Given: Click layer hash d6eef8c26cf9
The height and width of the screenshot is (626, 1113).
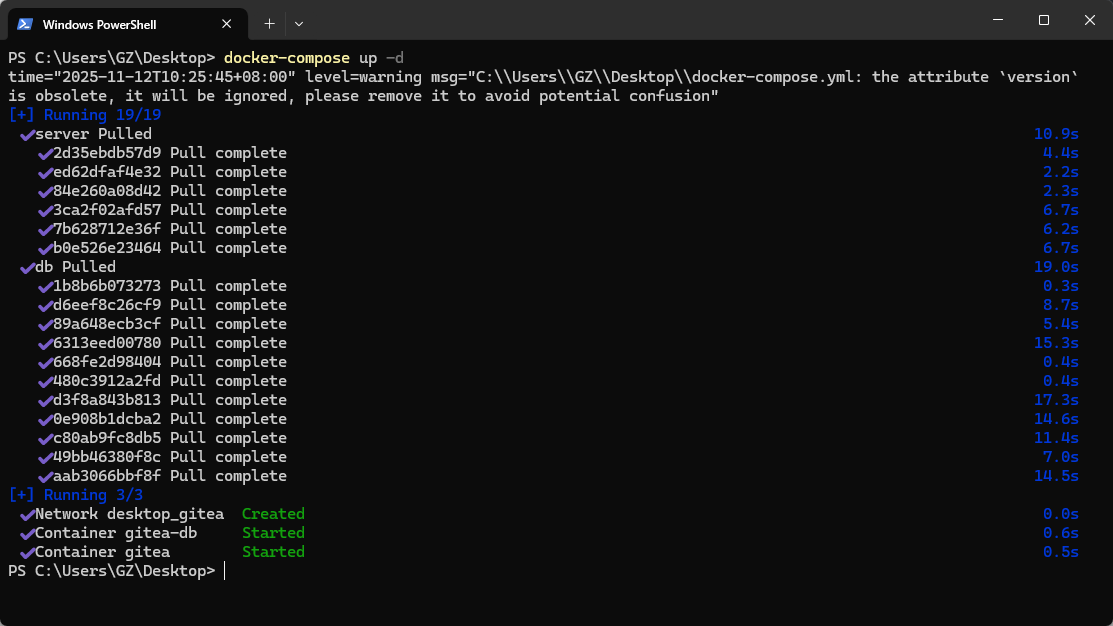Looking at the screenshot, I should pos(107,305).
